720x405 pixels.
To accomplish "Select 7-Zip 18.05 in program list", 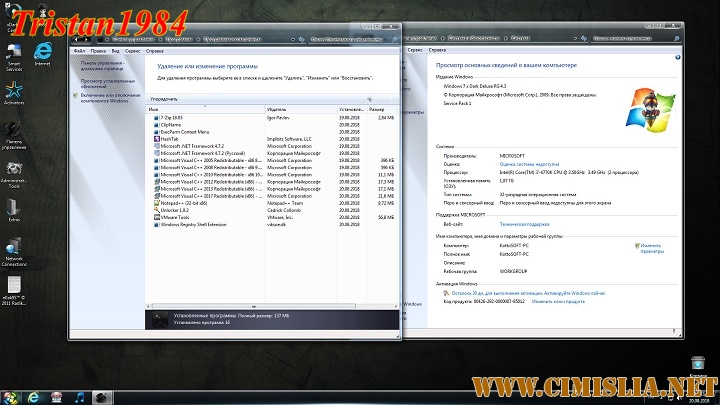I will (175, 117).
